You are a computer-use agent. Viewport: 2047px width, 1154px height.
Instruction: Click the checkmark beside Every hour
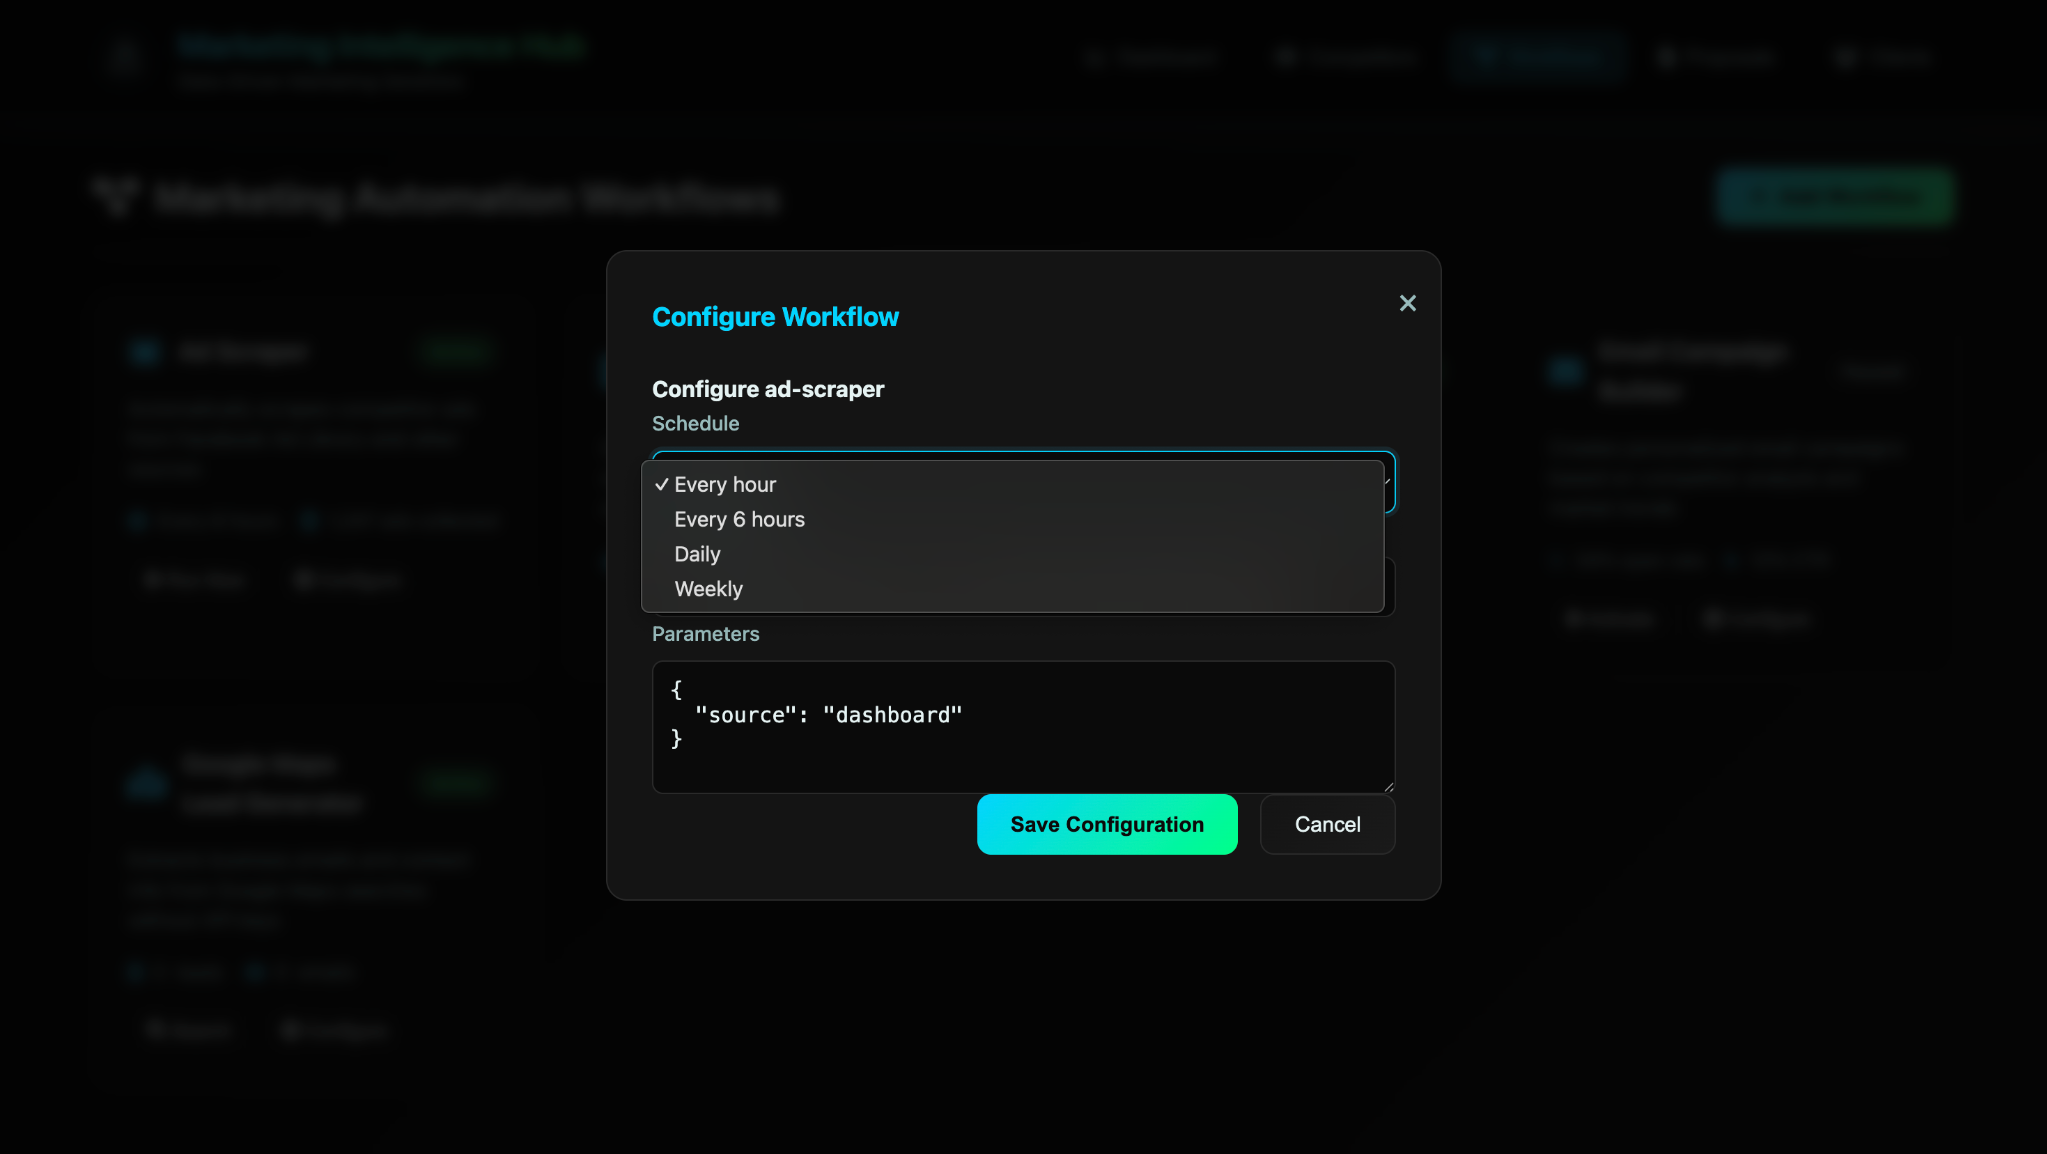(x=661, y=485)
